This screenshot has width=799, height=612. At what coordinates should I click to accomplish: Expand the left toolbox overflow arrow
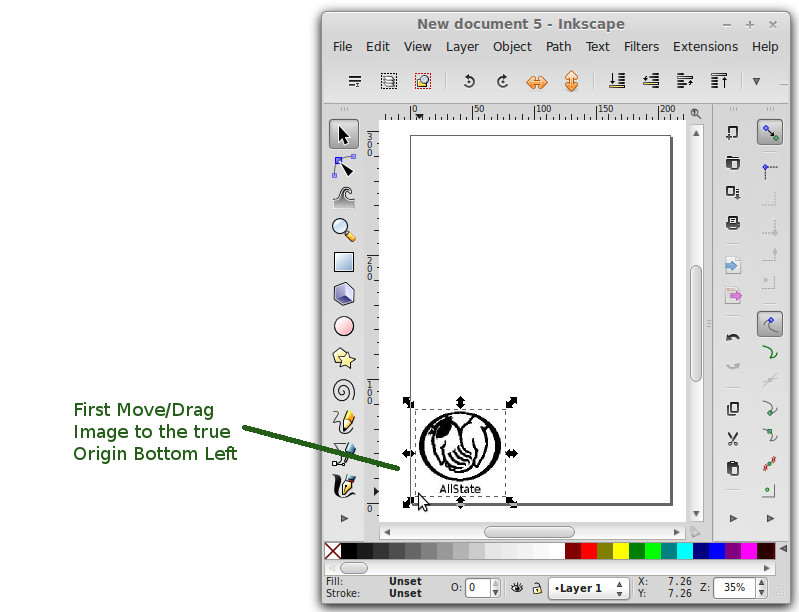(344, 518)
